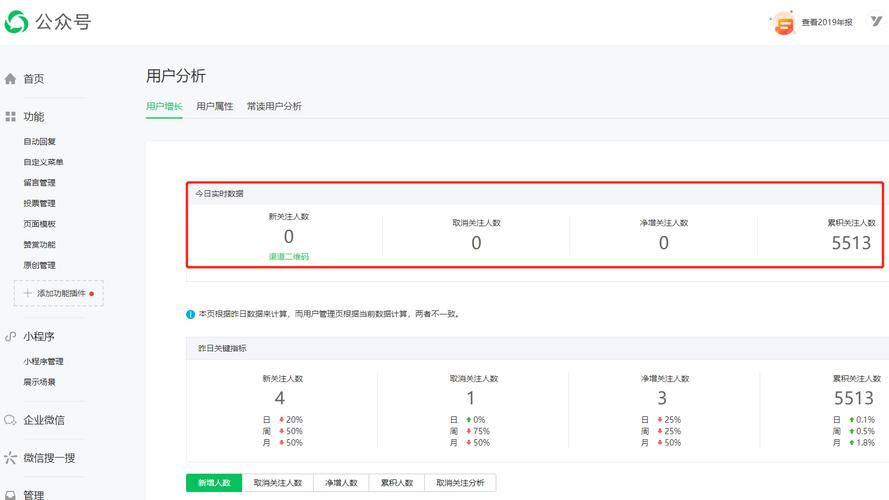889x500 pixels.
Task: Open the 常读用户分析 tab
Action: pyautogui.click(x=274, y=106)
